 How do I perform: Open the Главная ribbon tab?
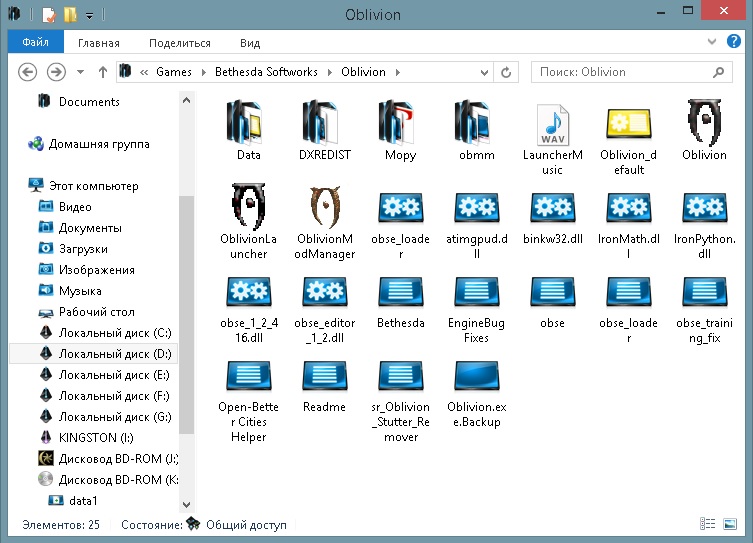[98, 43]
